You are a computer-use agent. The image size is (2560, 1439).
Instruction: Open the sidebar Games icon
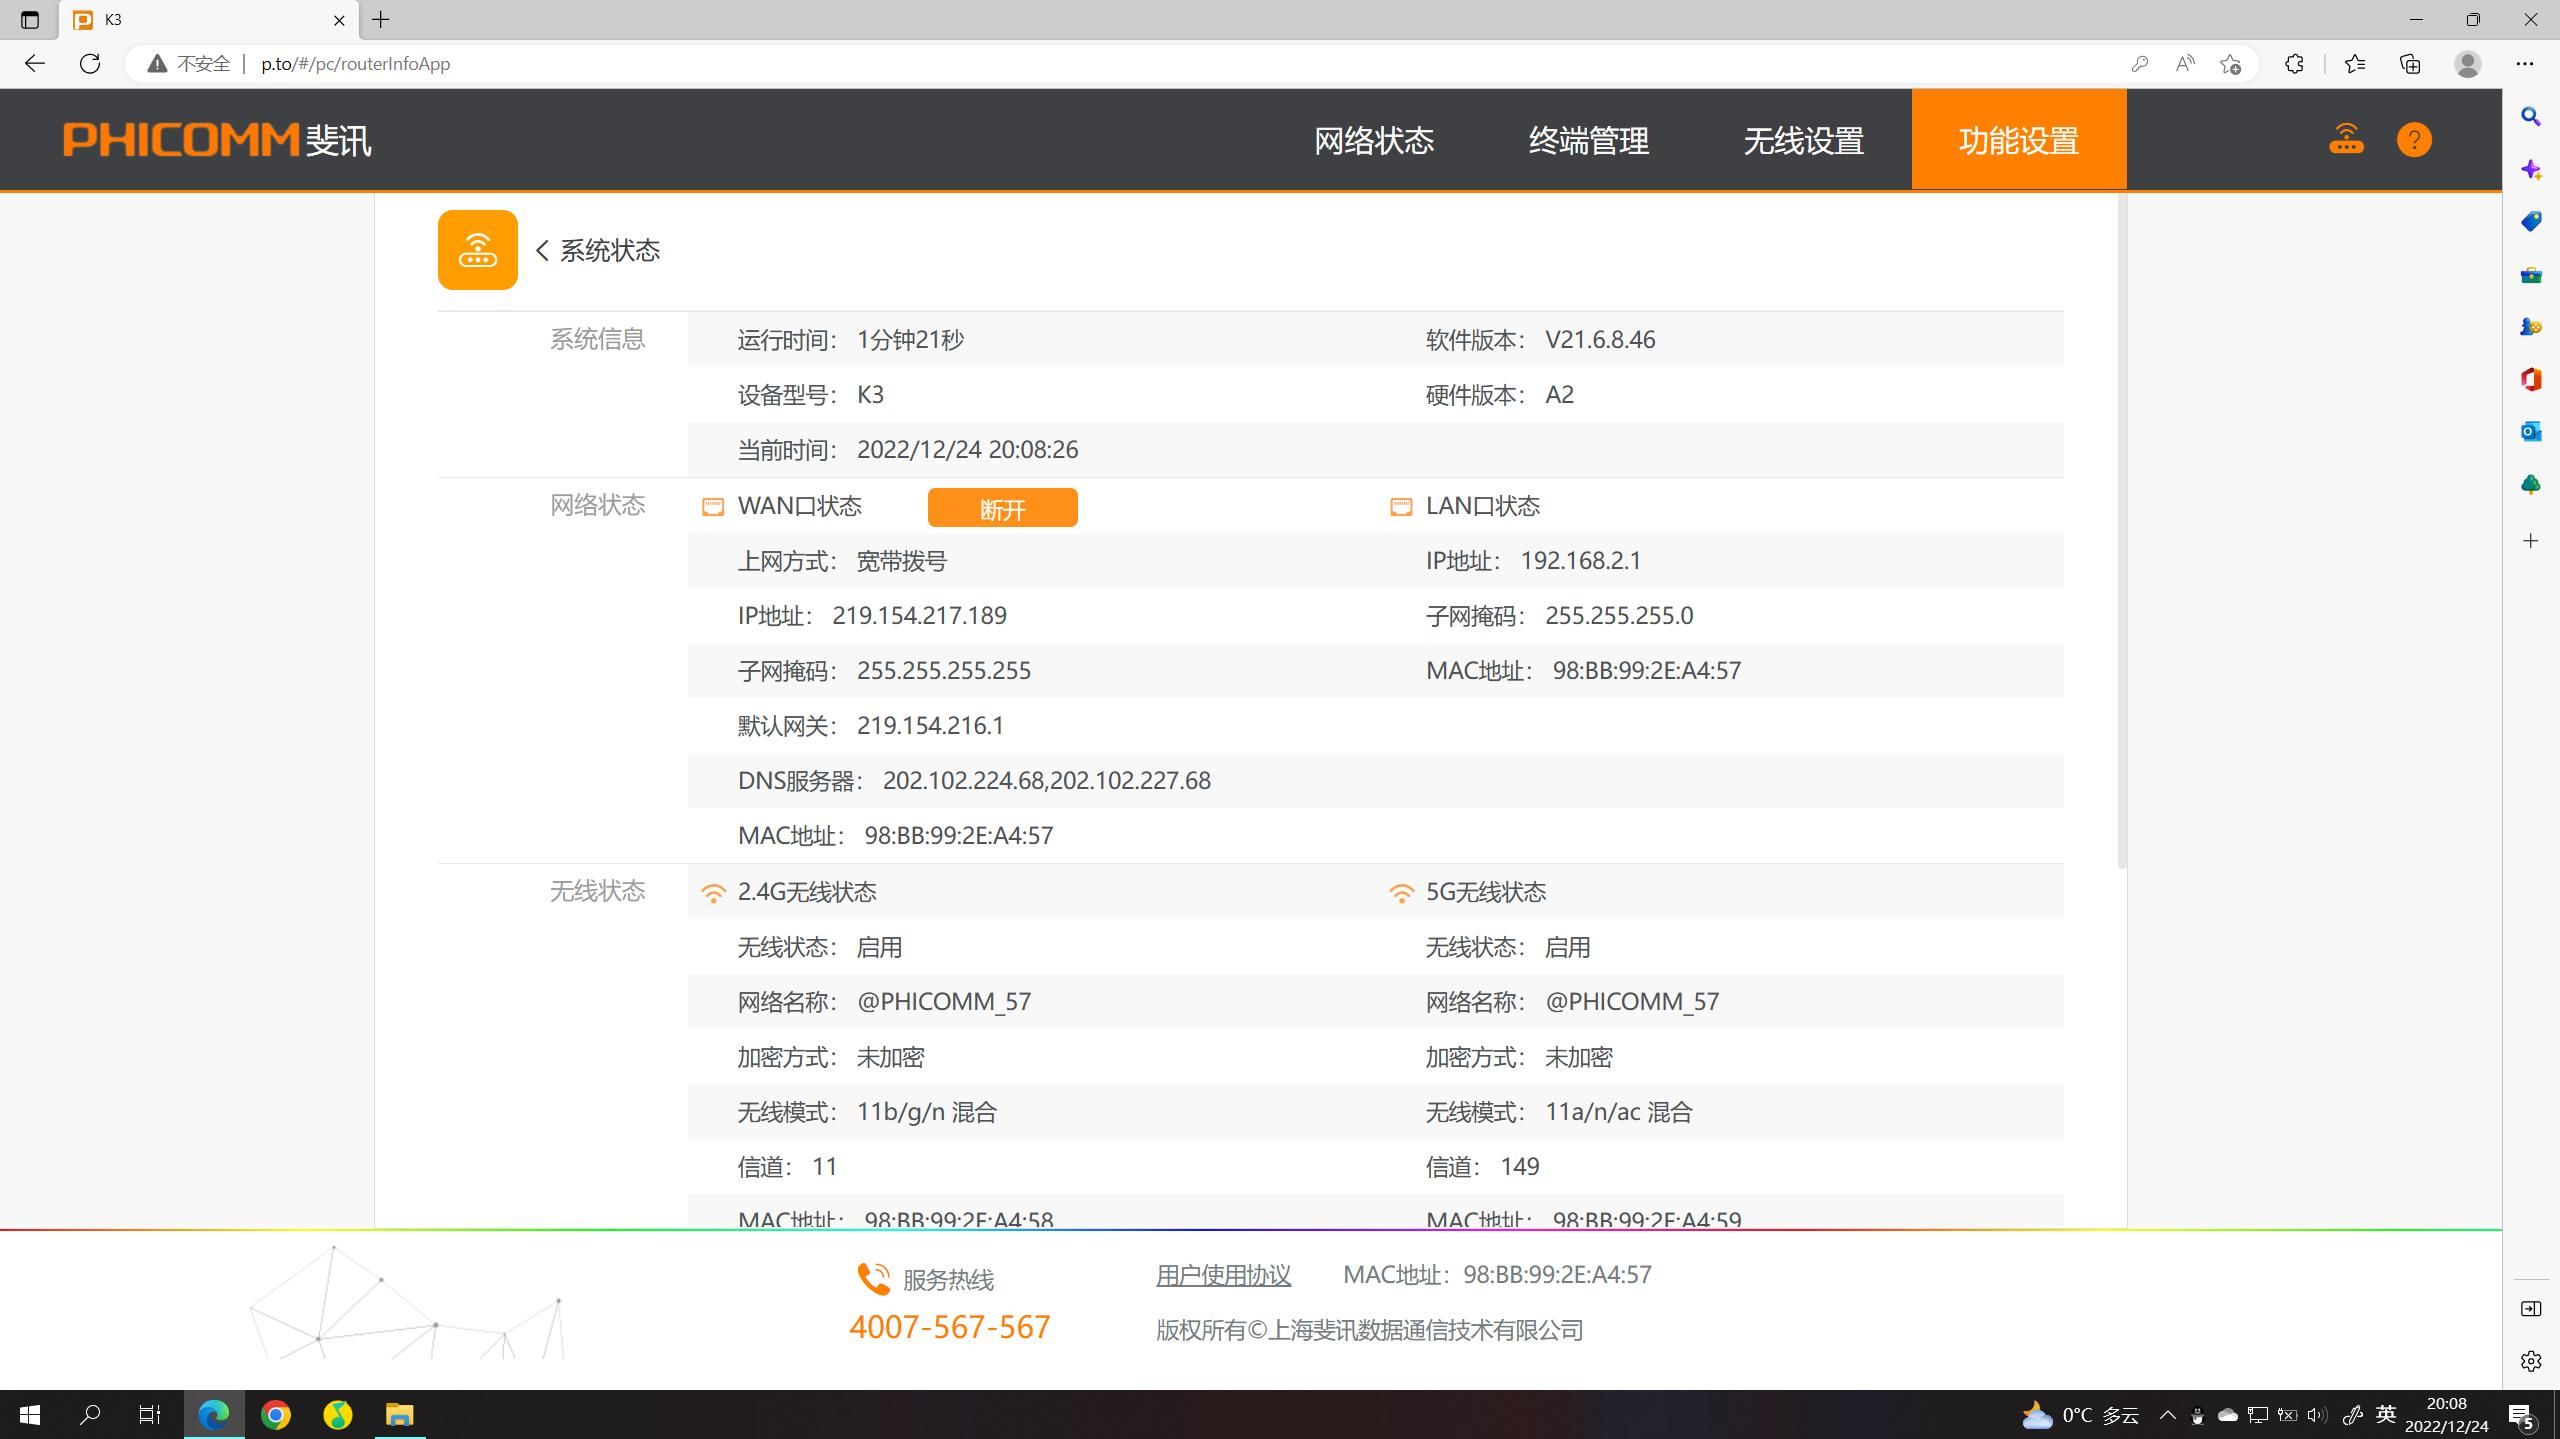[2531, 326]
